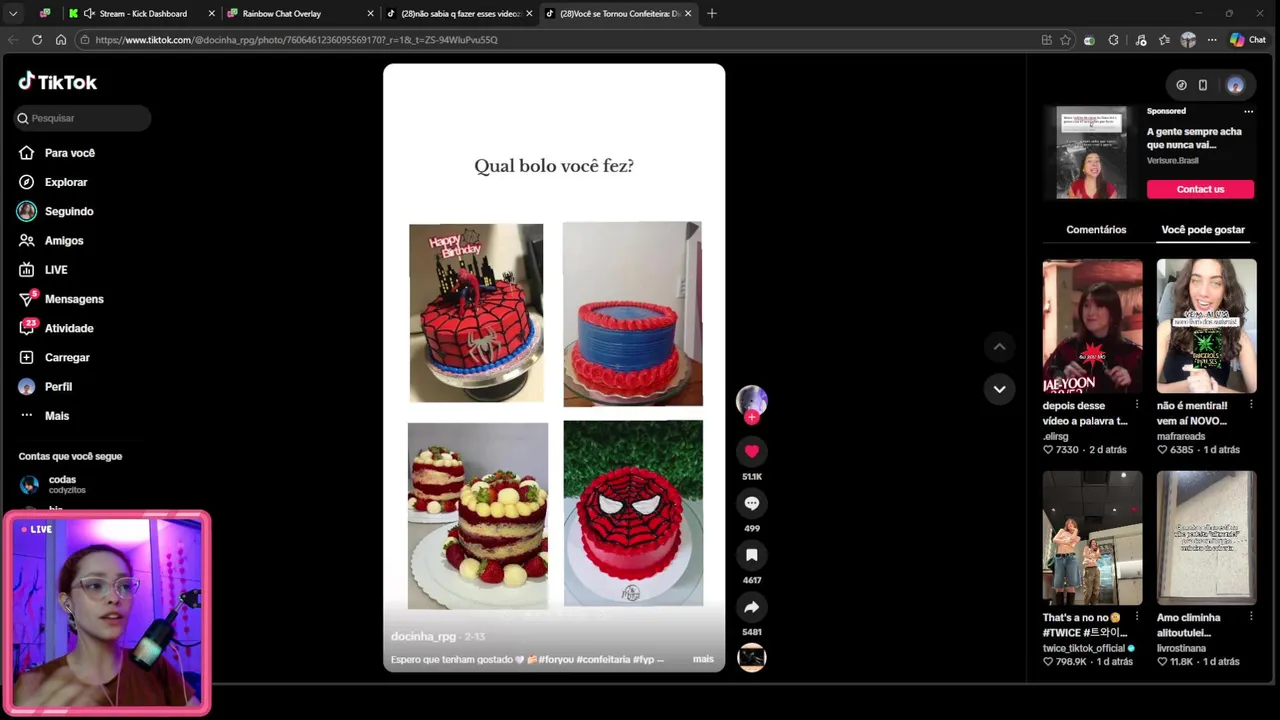The width and height of the screenshot is (1280, 720).
Task: Switch to the Você pode gostar tab
Action: (x=1203, y=230)
